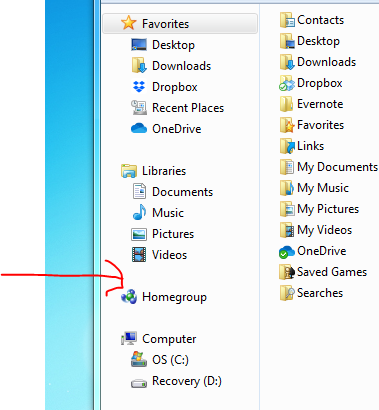Open OneDrive label under Favorites
The width and height of the screenshot is (379, 410).
(177, 129)
